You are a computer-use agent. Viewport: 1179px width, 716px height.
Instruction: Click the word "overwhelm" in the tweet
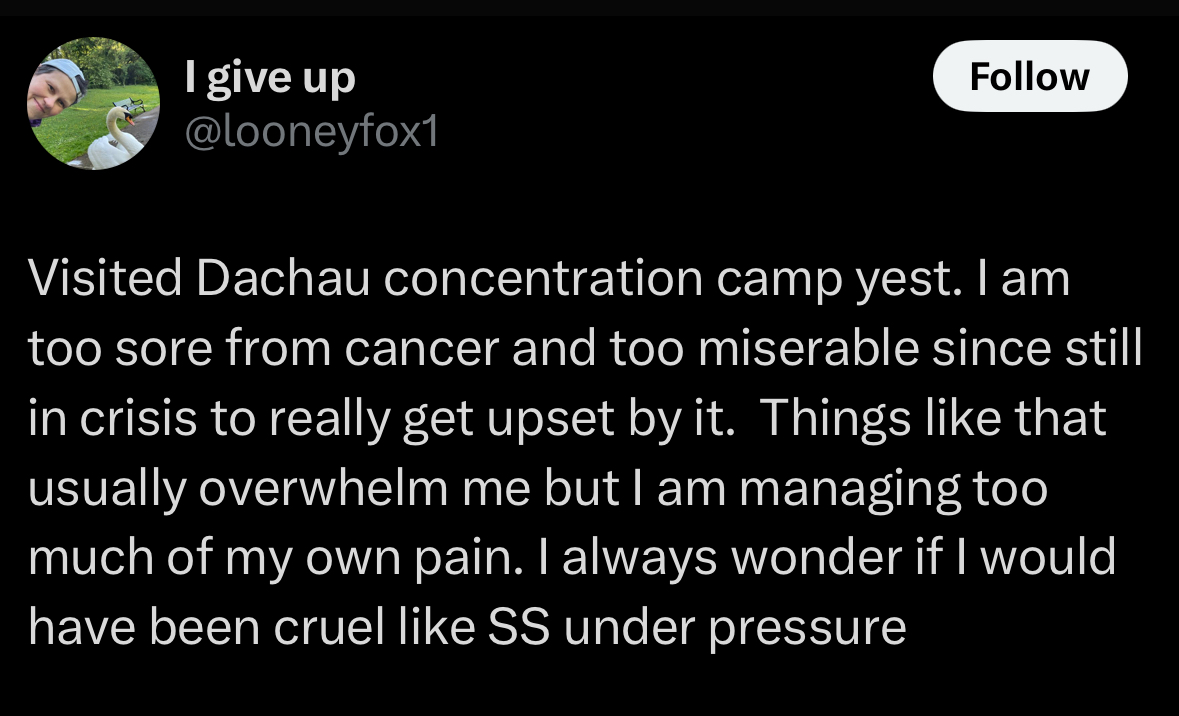pos(323,488)
